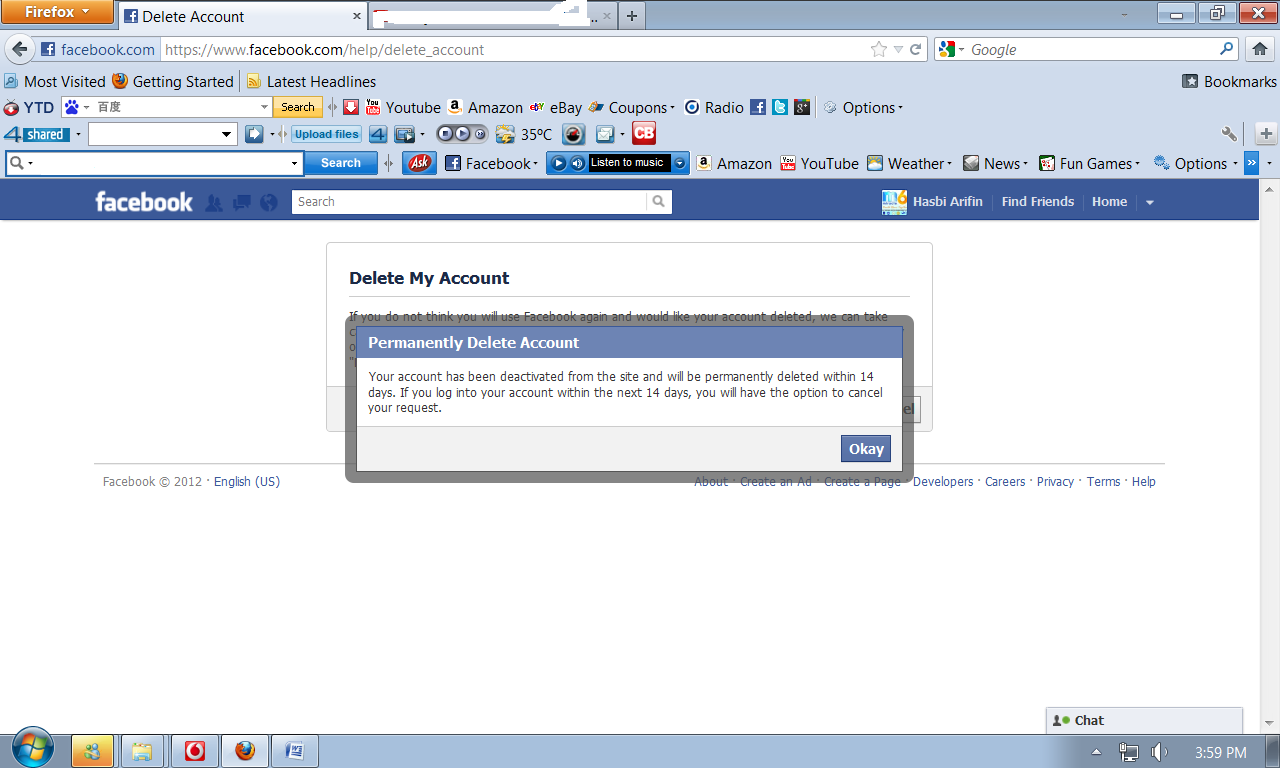
Task: Click the red CB icon
Action: [x=644, y=133]
